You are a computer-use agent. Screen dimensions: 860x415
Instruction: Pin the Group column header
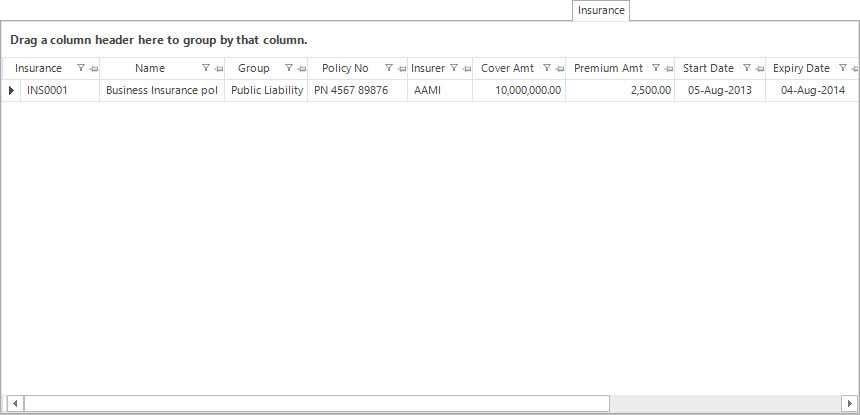302,69
